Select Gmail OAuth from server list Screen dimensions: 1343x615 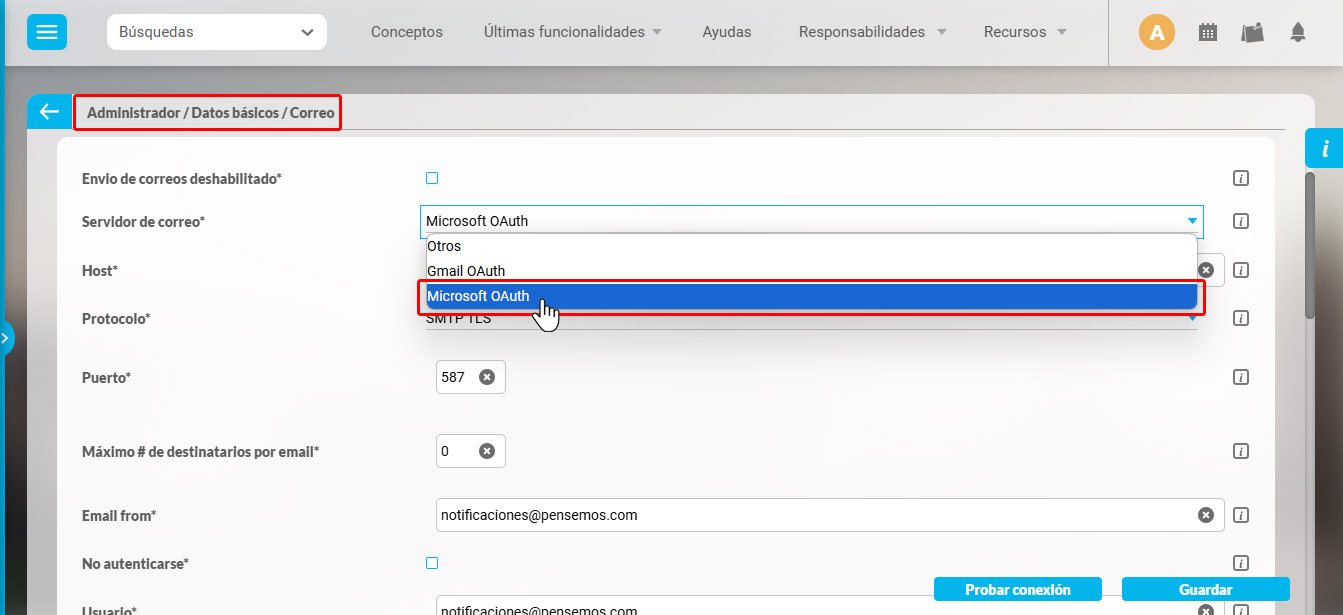click(466, 271)
